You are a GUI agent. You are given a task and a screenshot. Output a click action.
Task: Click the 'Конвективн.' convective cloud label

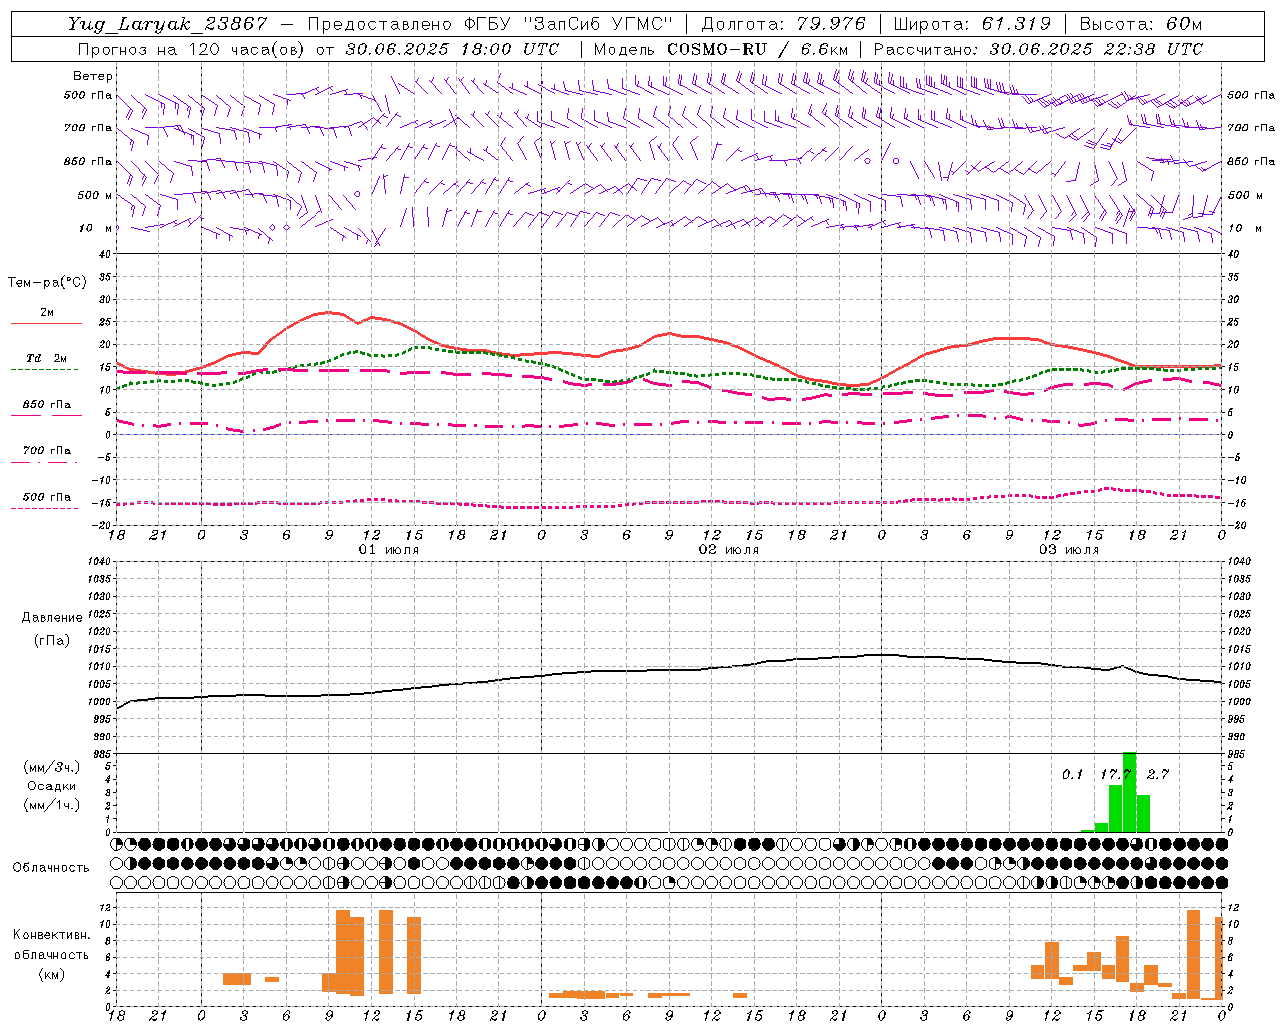click(52, 935)
